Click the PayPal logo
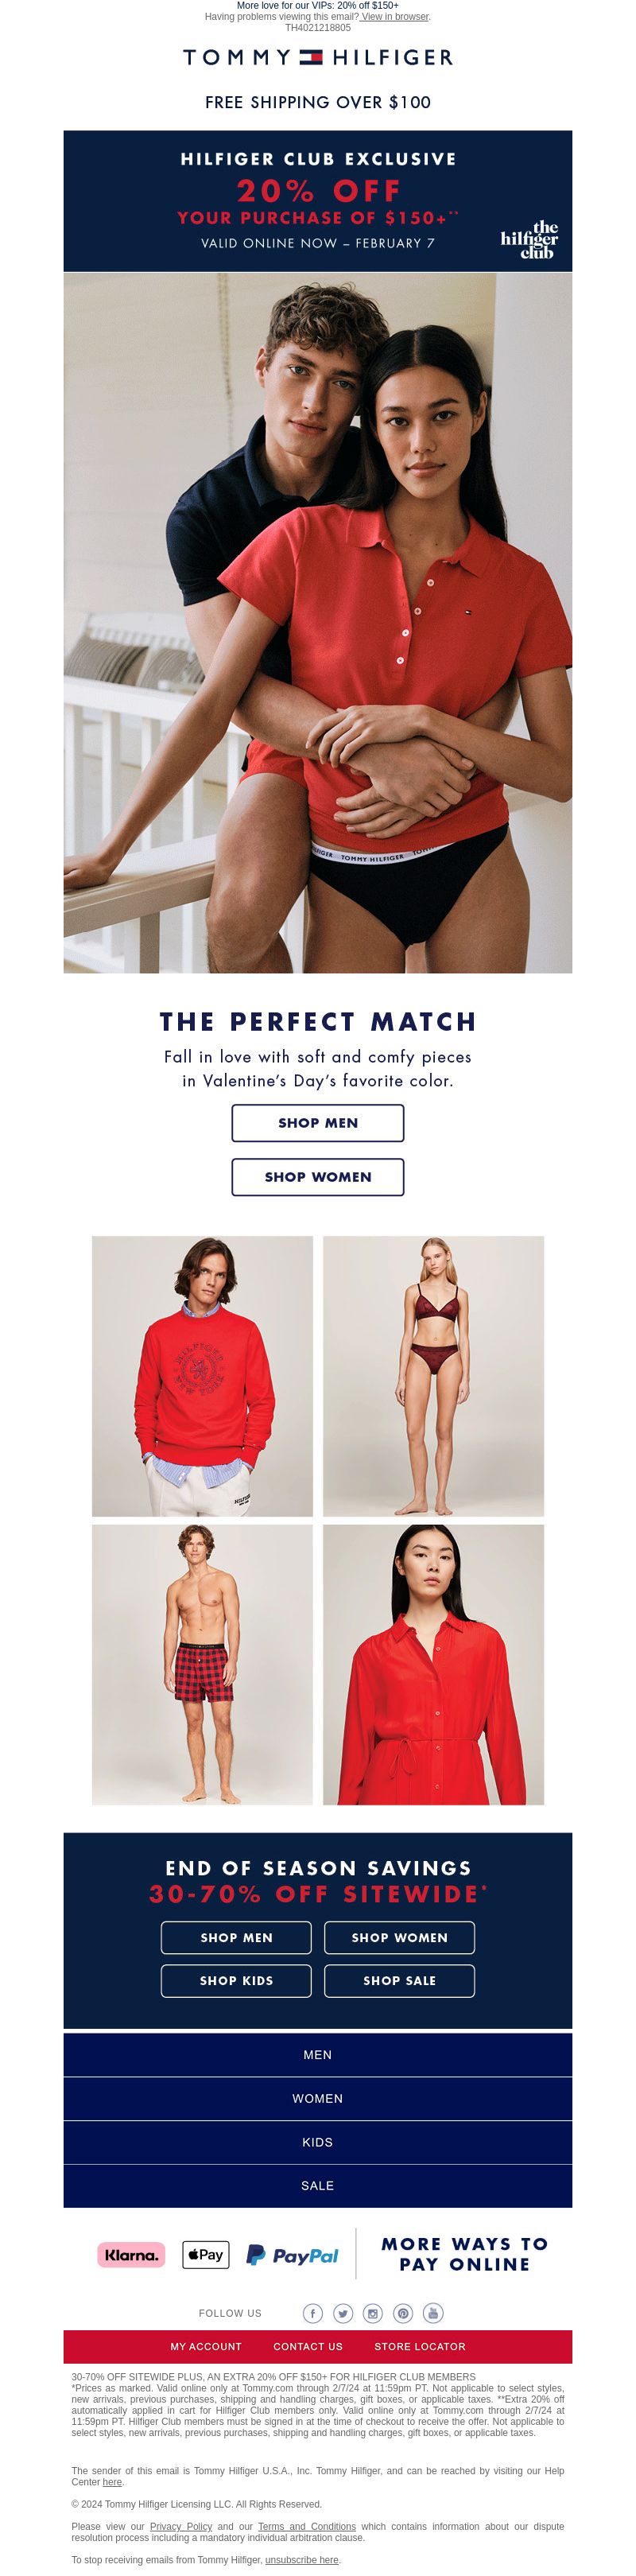Viewport: 636px width, 2576px height. pos(292,2255)
